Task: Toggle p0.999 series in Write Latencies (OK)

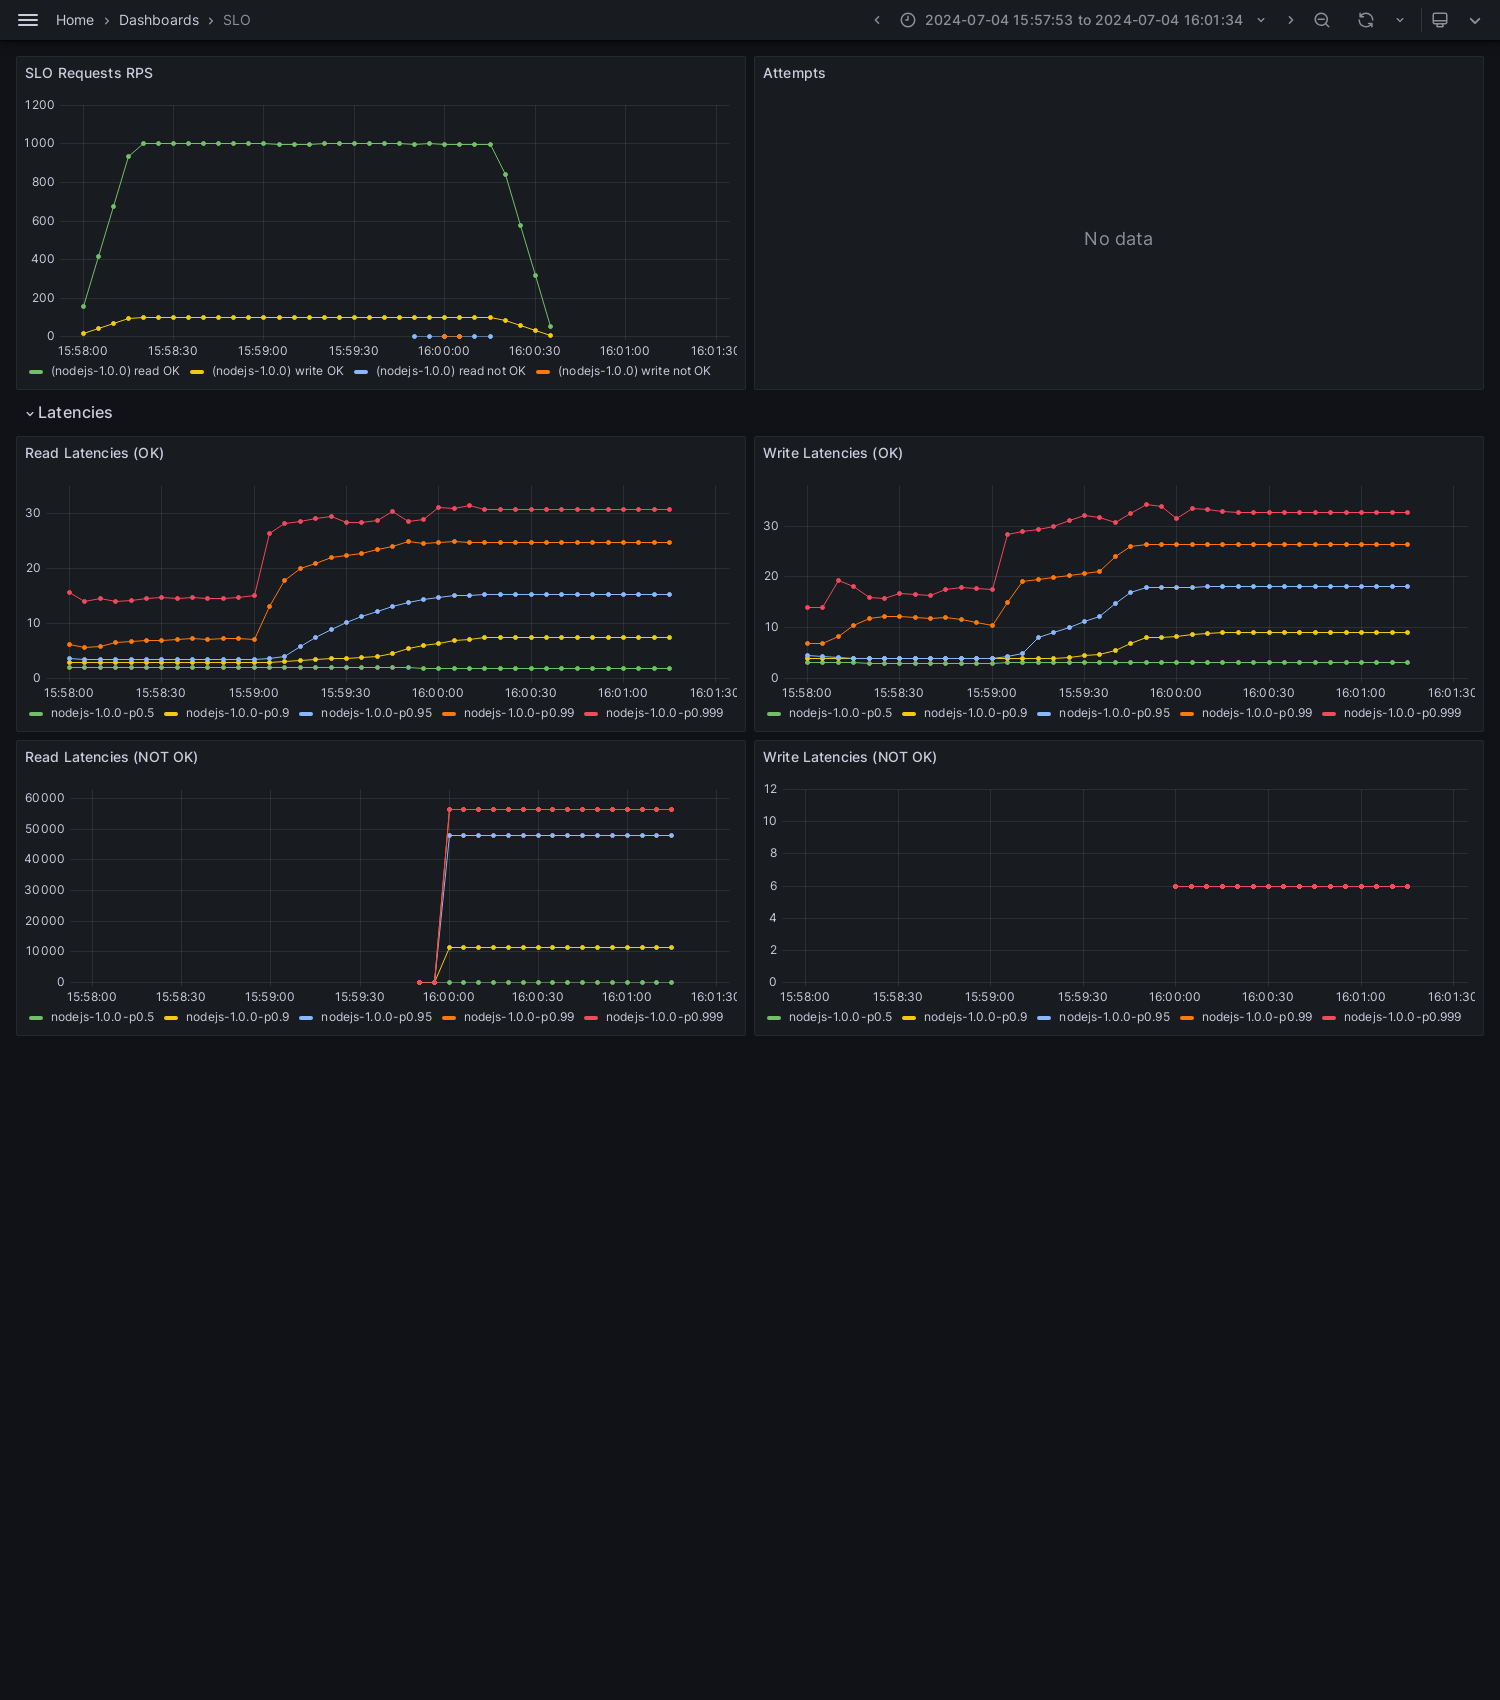Action: [1402, 713]
